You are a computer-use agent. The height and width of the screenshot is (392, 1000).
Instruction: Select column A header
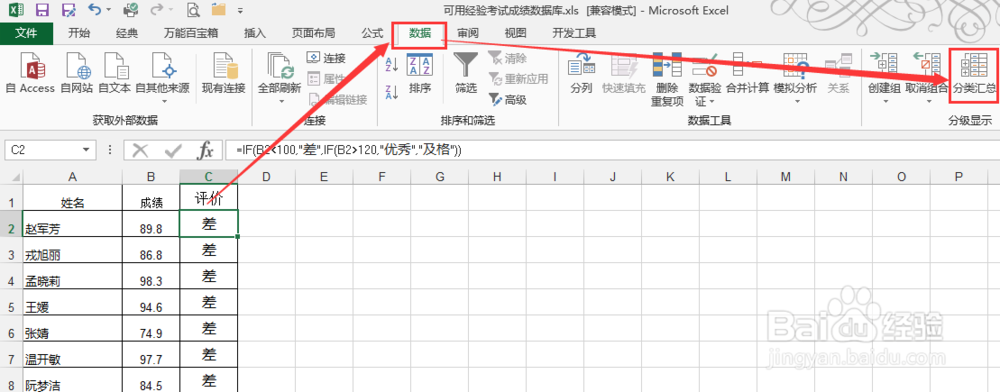tap(72, 177)
